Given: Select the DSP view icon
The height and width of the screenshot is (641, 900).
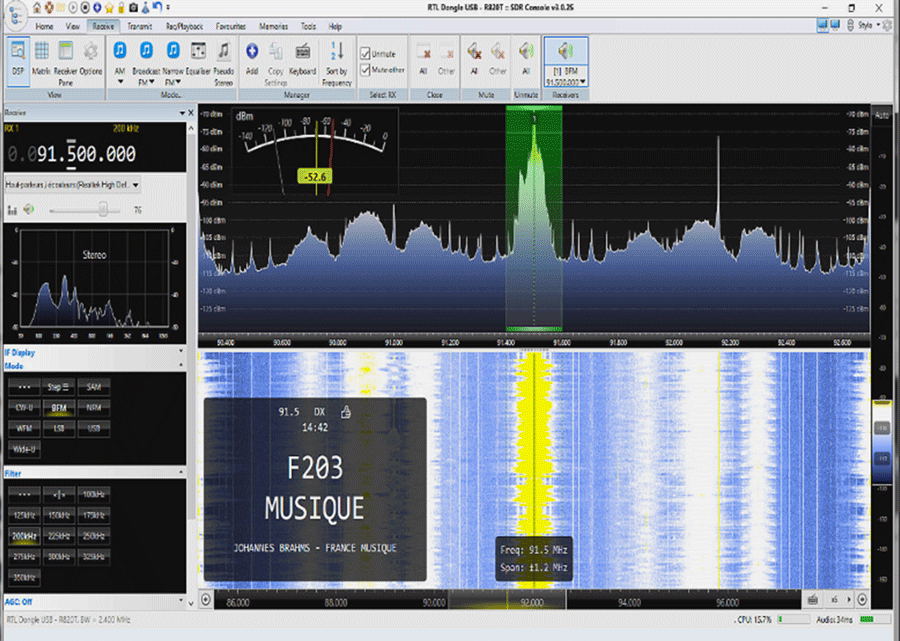Looking at the screenshot, I should [x=18, y=60].
